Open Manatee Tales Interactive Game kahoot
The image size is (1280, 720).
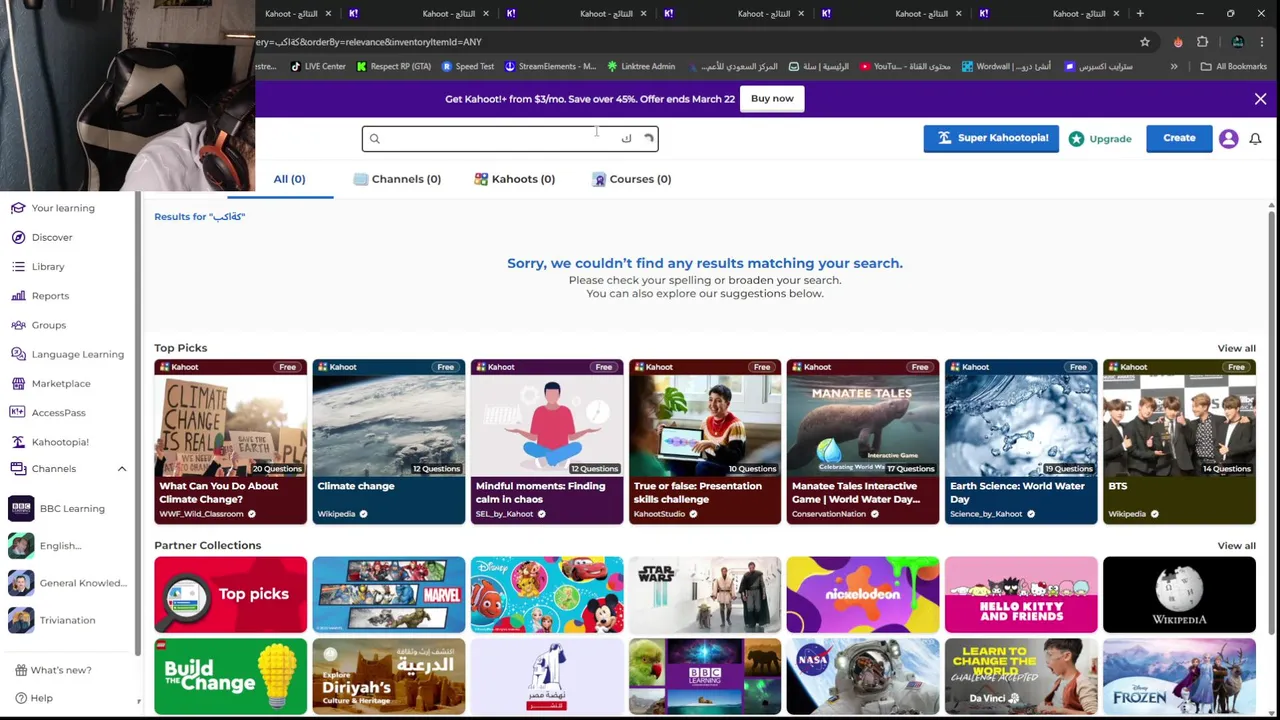click(862, 441)
